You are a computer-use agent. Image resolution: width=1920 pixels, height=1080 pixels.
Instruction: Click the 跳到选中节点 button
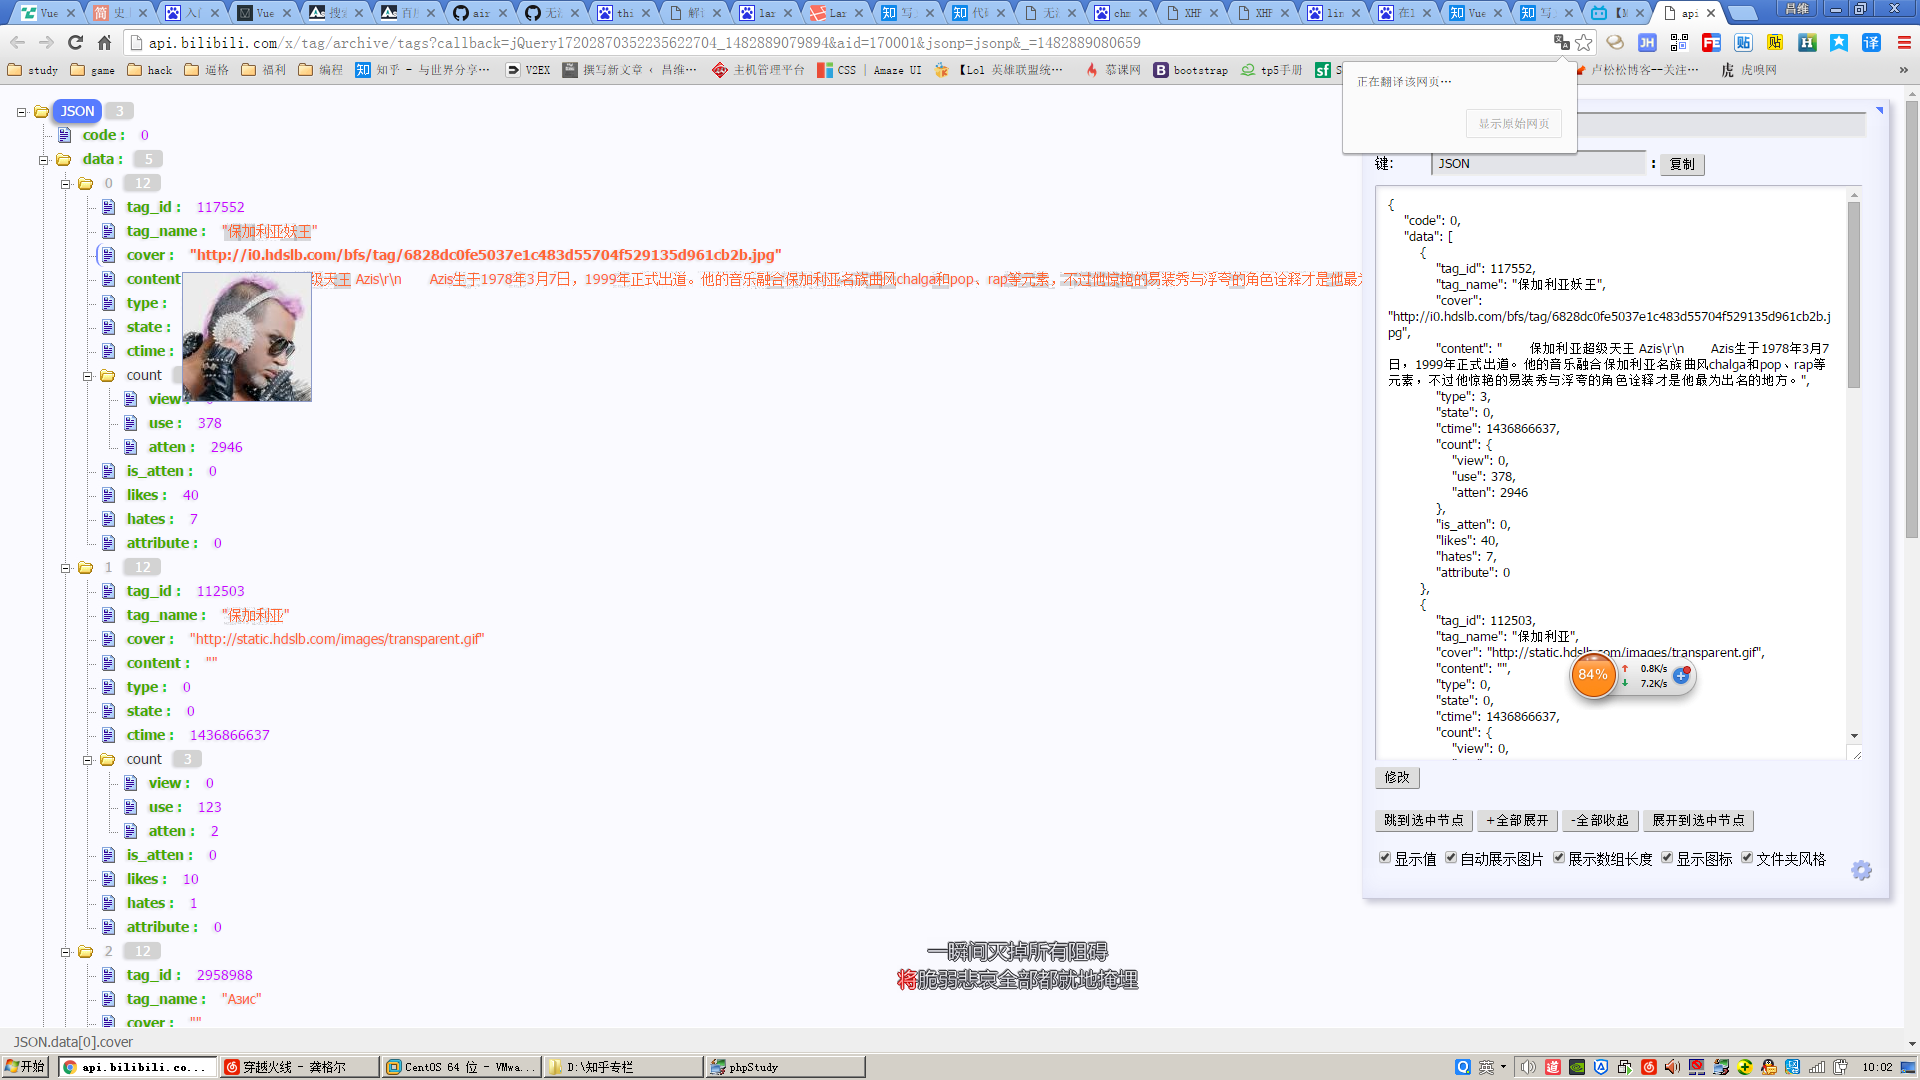(x=1423, y=820)
